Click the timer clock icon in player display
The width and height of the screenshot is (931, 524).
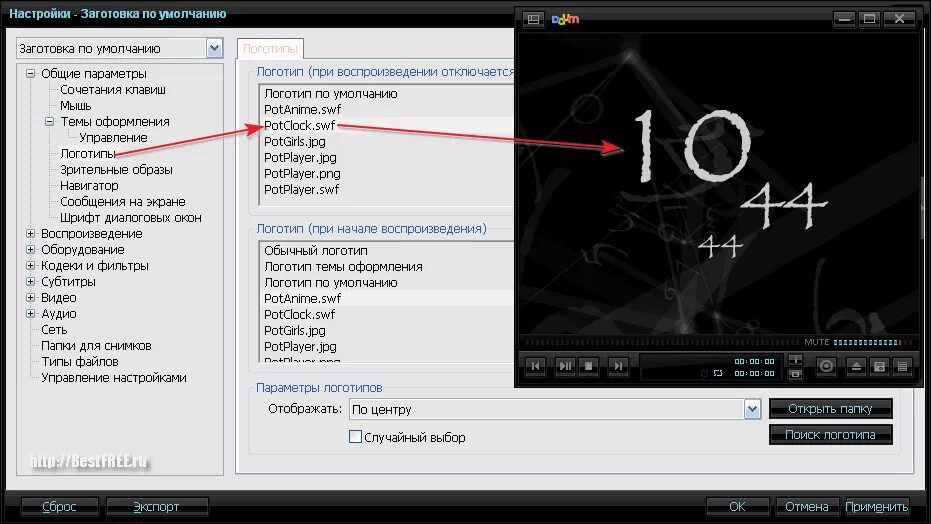pos(704,373)
